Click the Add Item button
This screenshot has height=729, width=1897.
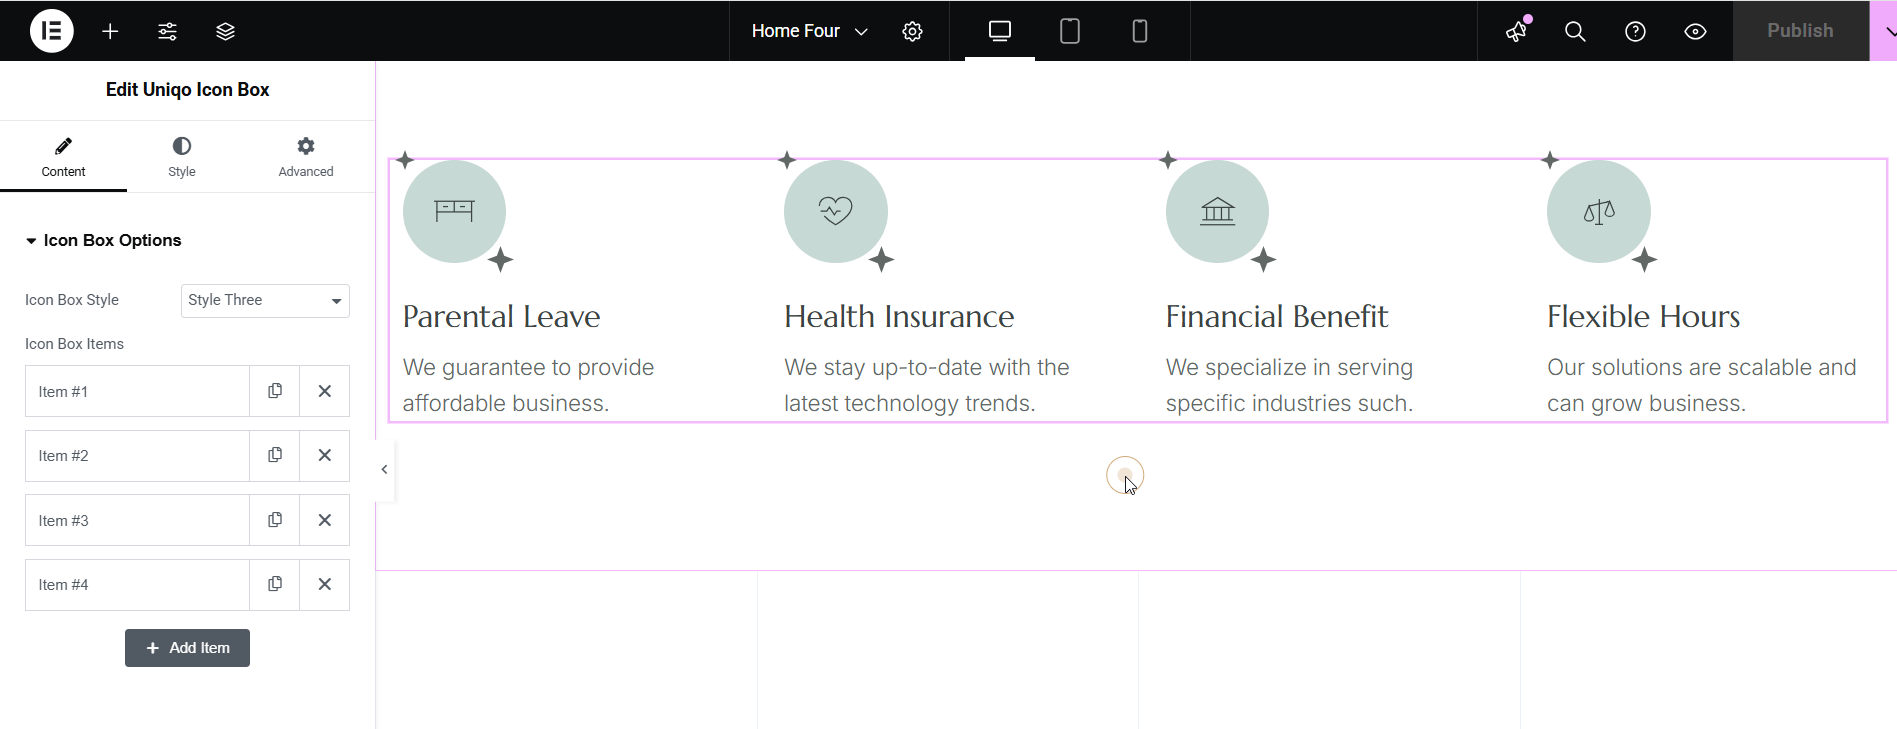coord(187,648)
